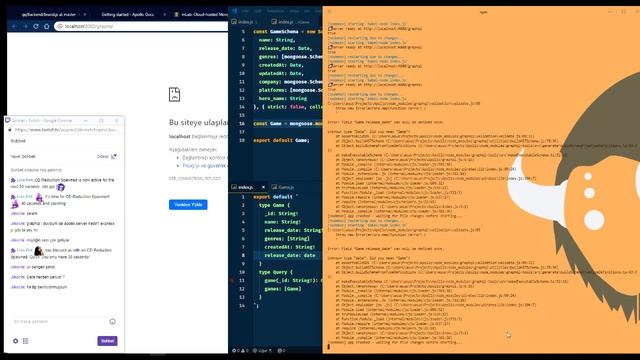Open the 'Proxy'yi ve güvenlik' link
The width and height of the screenshot is (640, 360).
click(204, 166)
